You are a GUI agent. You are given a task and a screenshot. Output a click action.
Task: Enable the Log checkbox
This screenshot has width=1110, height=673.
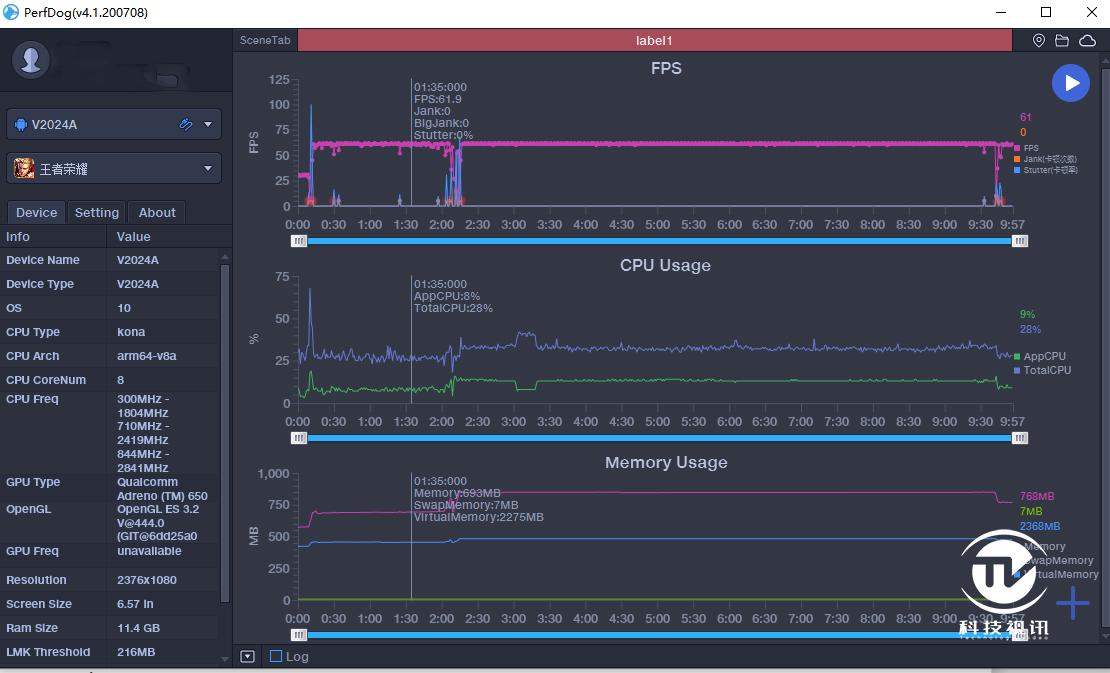tap(276, 657)
